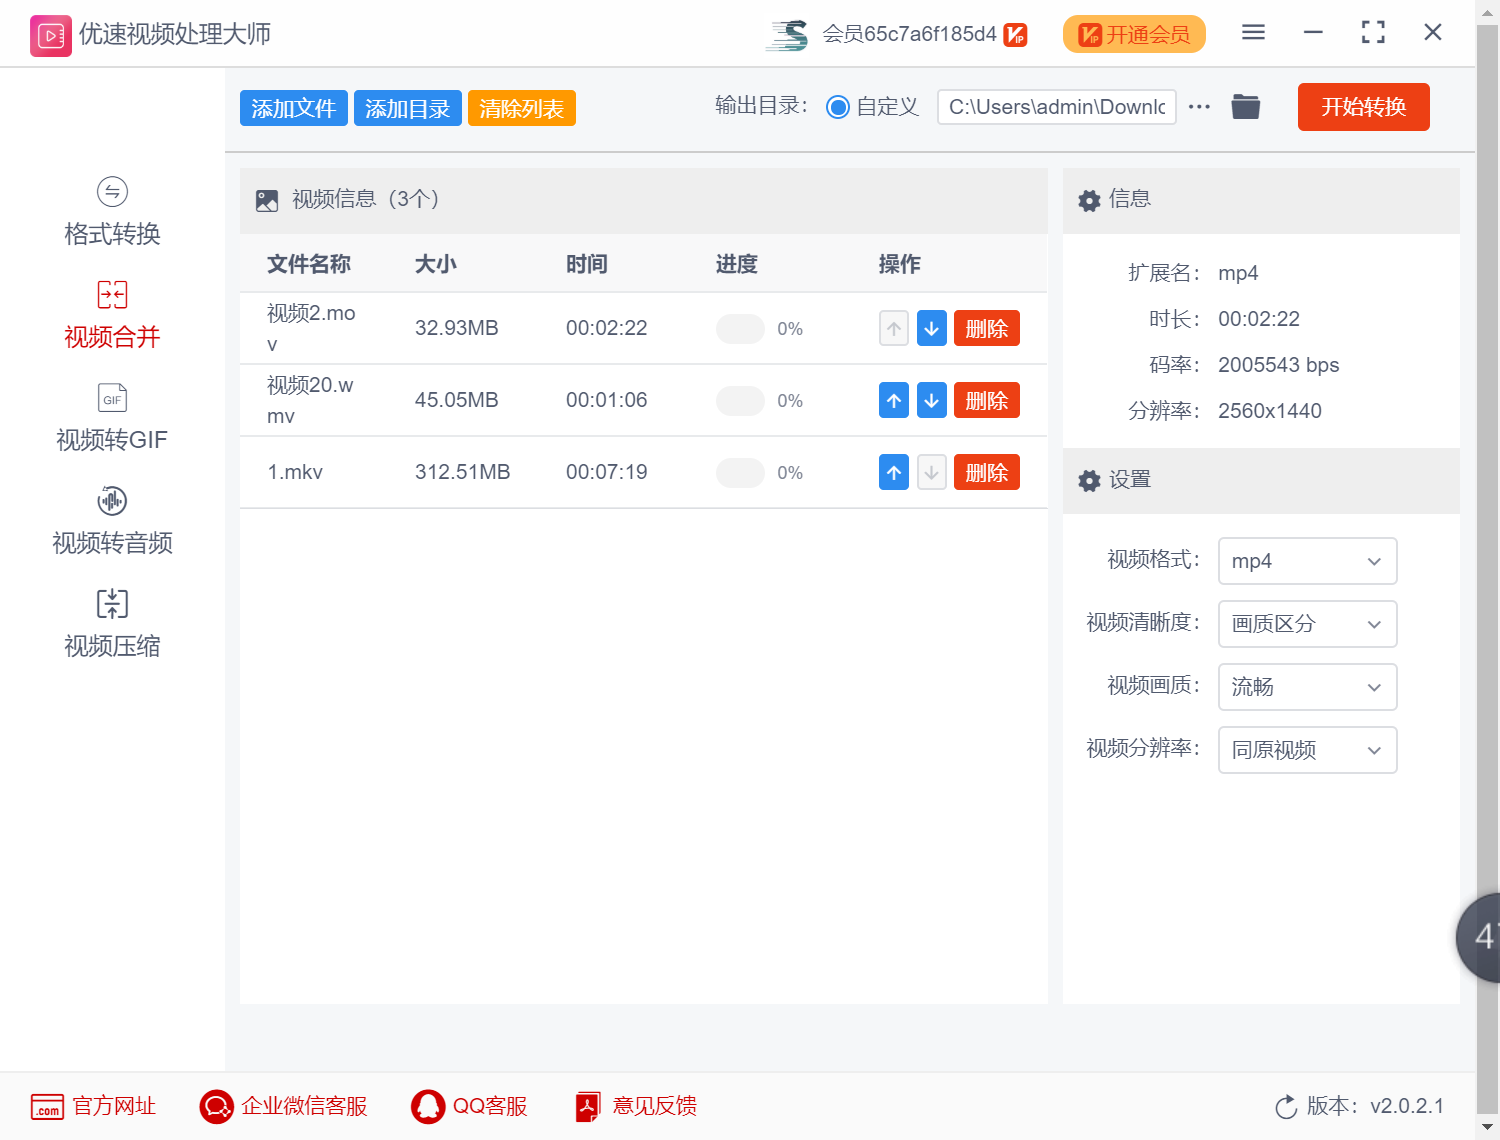
Task: Click the output directory path field
Action: [x=1057, y=107]
